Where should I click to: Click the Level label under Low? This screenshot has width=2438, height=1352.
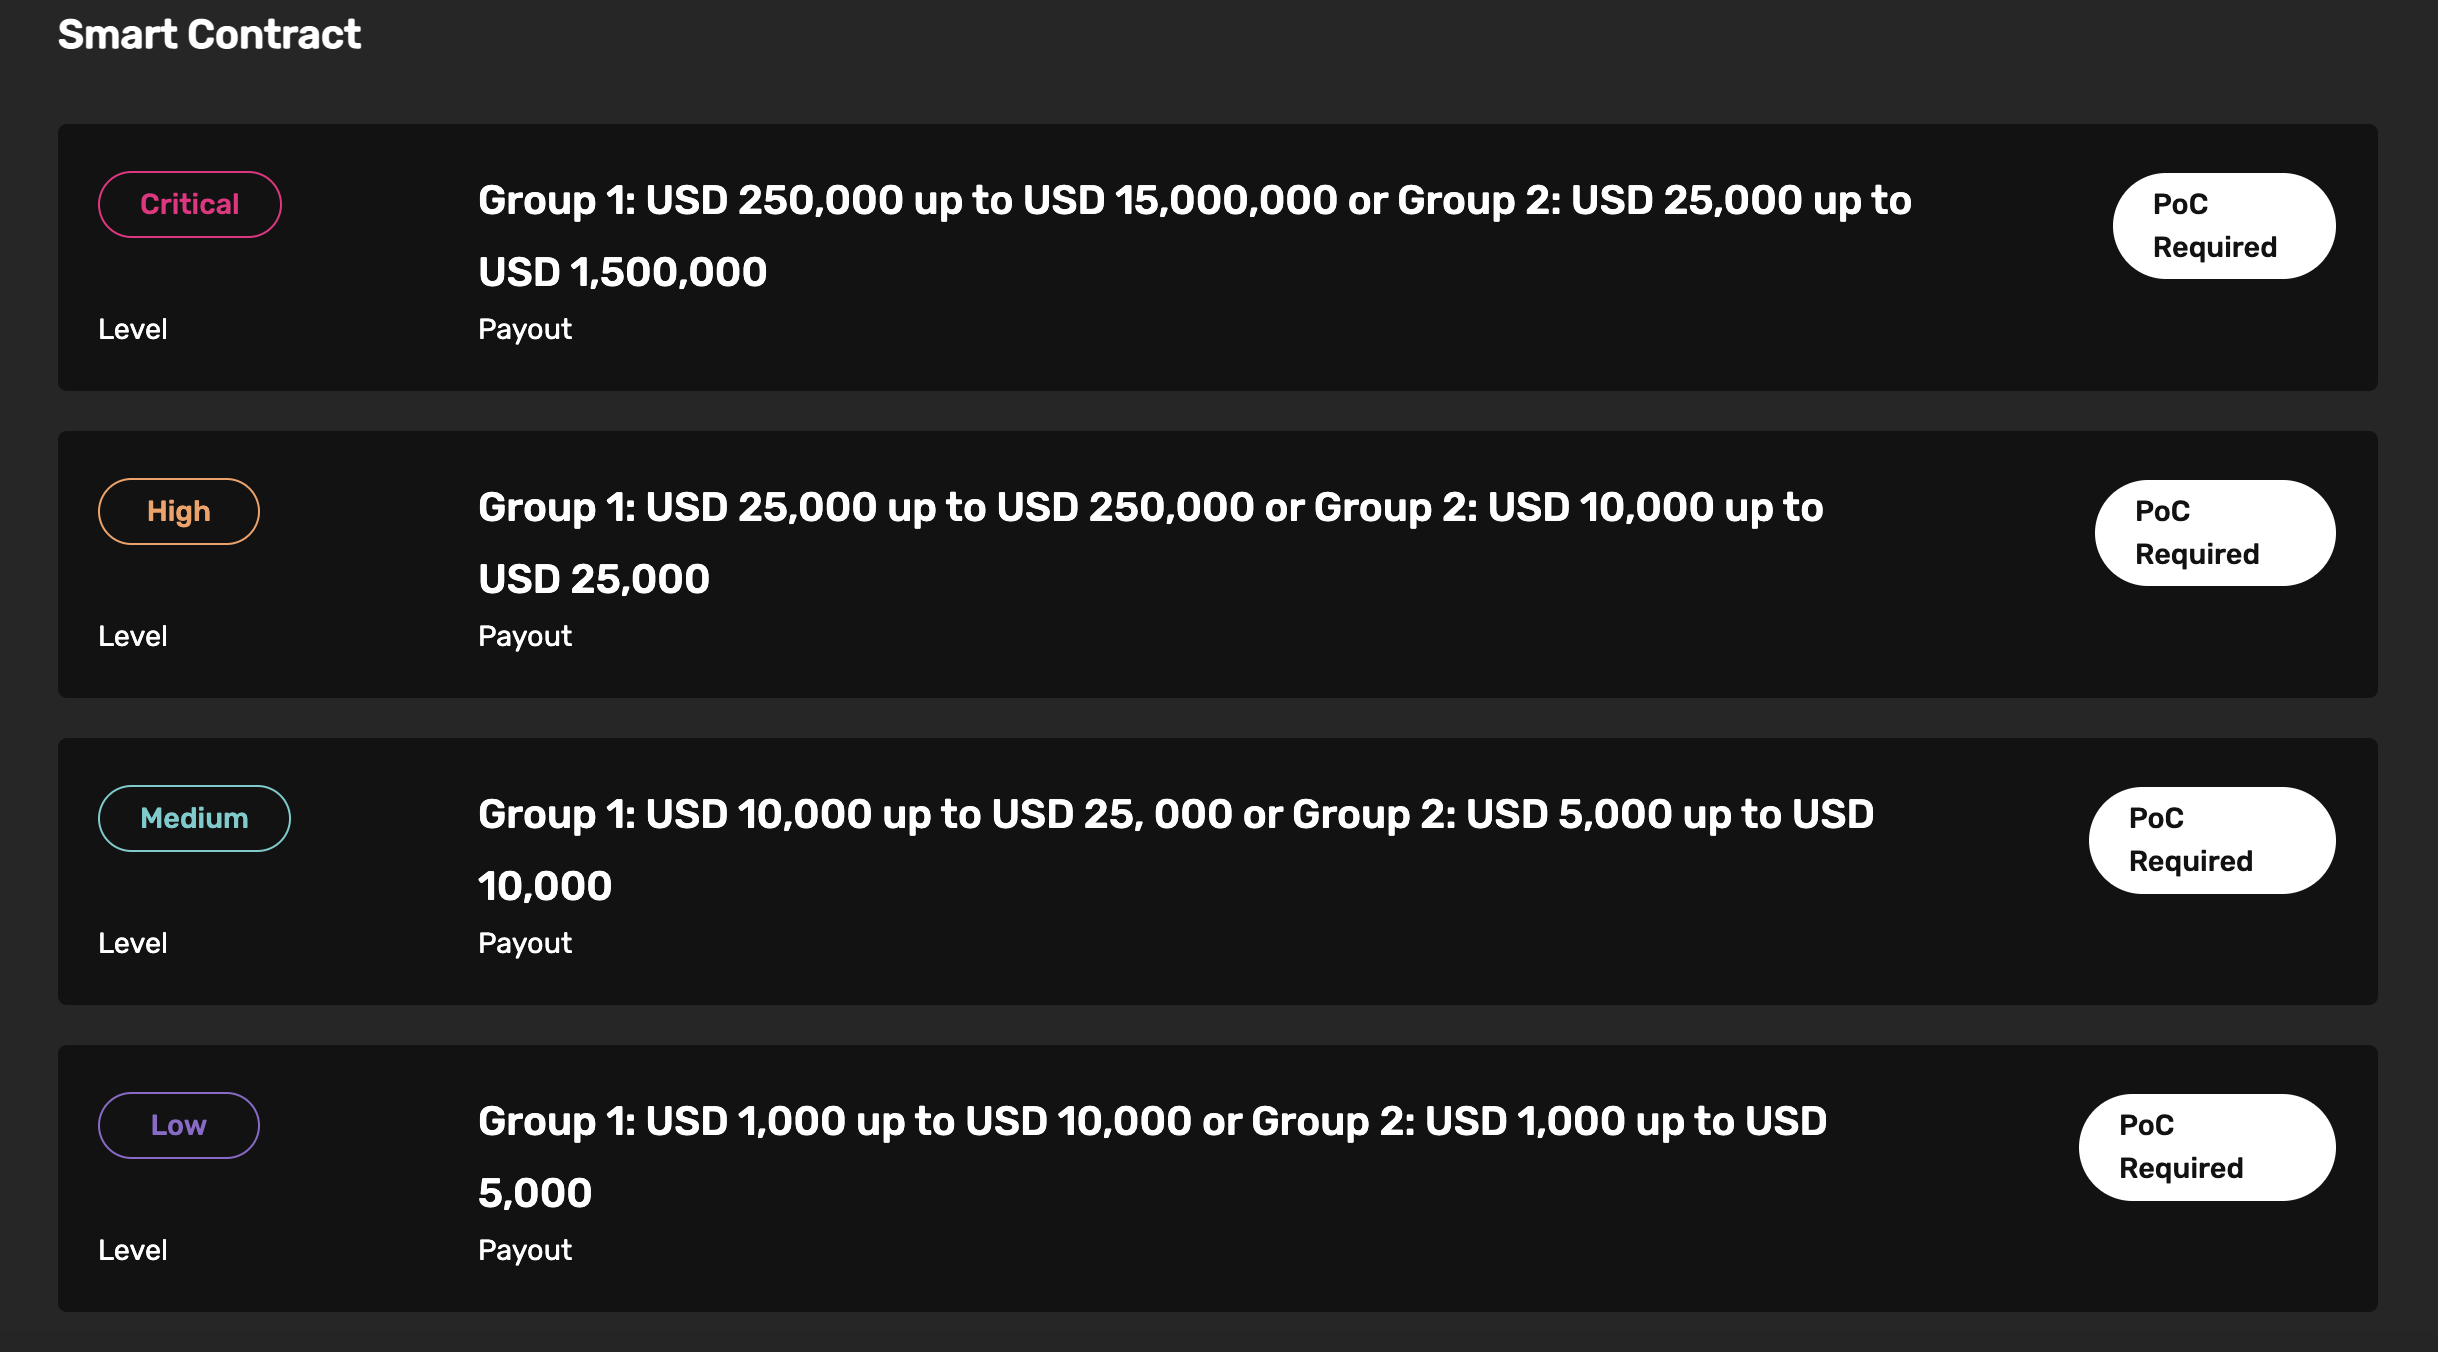point(133,1250)
